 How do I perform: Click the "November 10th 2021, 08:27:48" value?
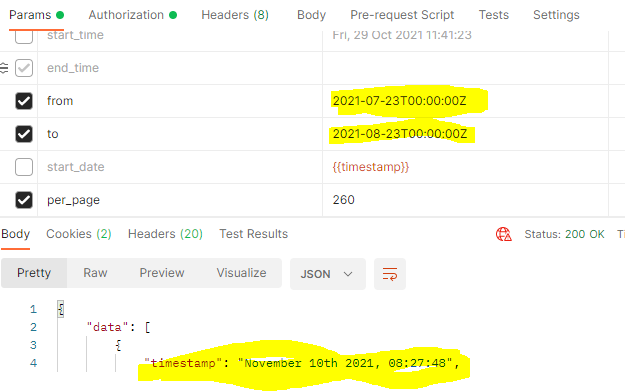(345, 363)
